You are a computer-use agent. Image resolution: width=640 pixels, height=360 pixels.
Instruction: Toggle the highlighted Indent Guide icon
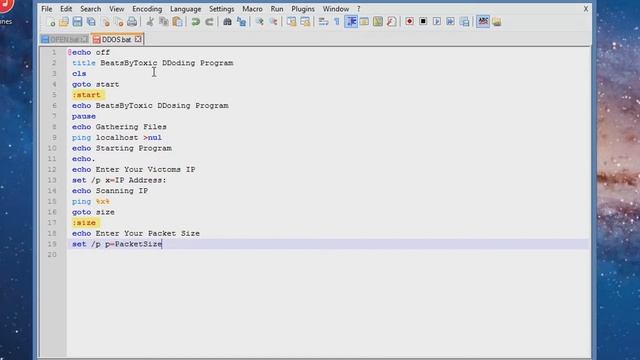point(351,22)
